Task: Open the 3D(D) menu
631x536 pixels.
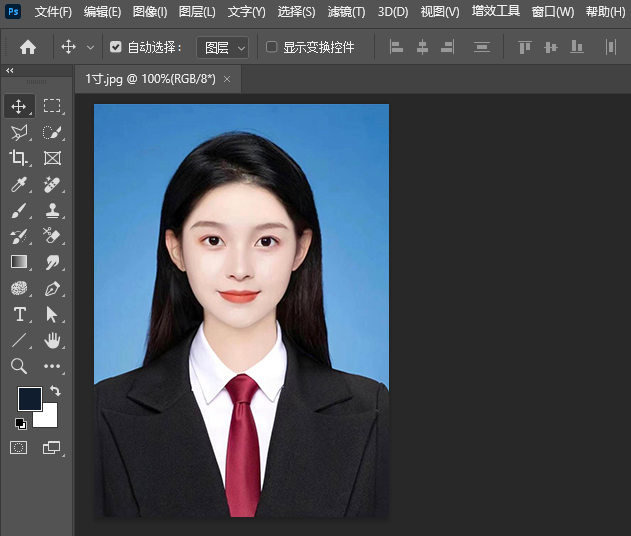Action: pos(393,12)
